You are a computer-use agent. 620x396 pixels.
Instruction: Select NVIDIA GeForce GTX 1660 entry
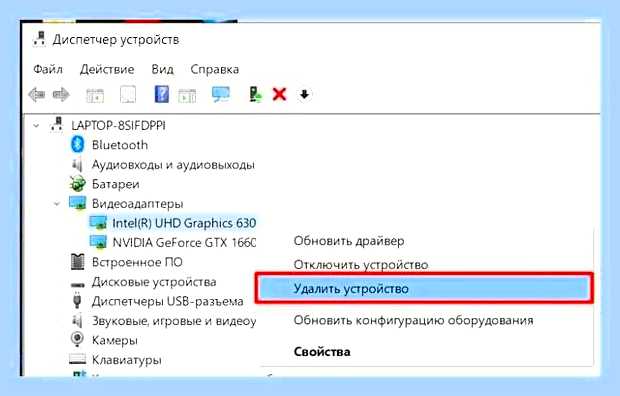click(x=184, y=242)
